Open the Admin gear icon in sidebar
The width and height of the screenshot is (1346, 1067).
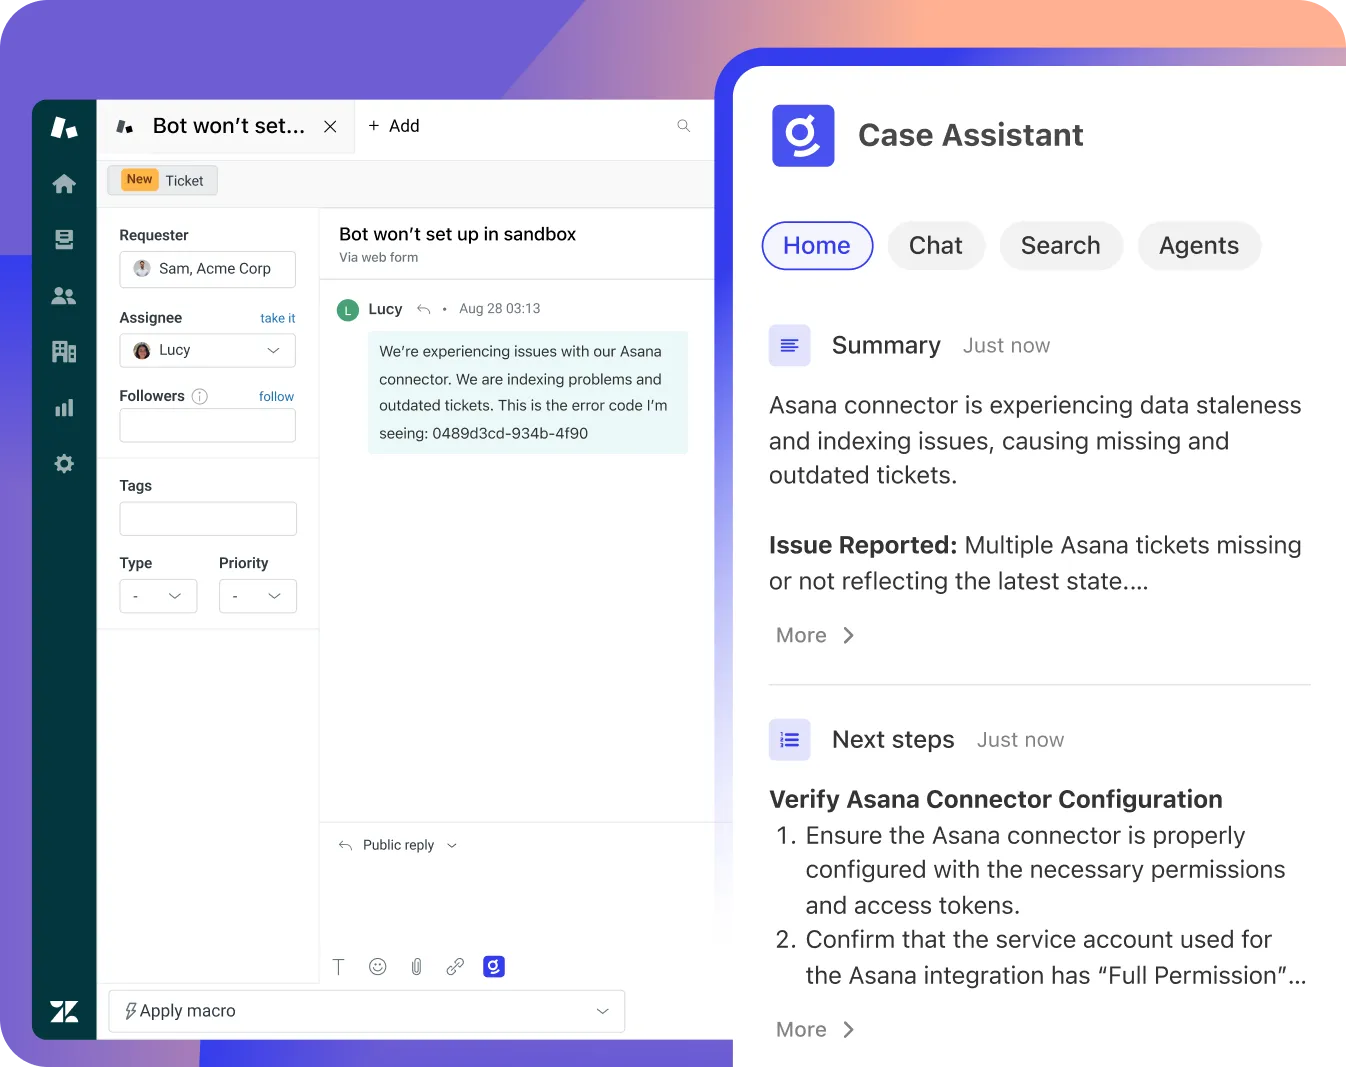point(64,464)
